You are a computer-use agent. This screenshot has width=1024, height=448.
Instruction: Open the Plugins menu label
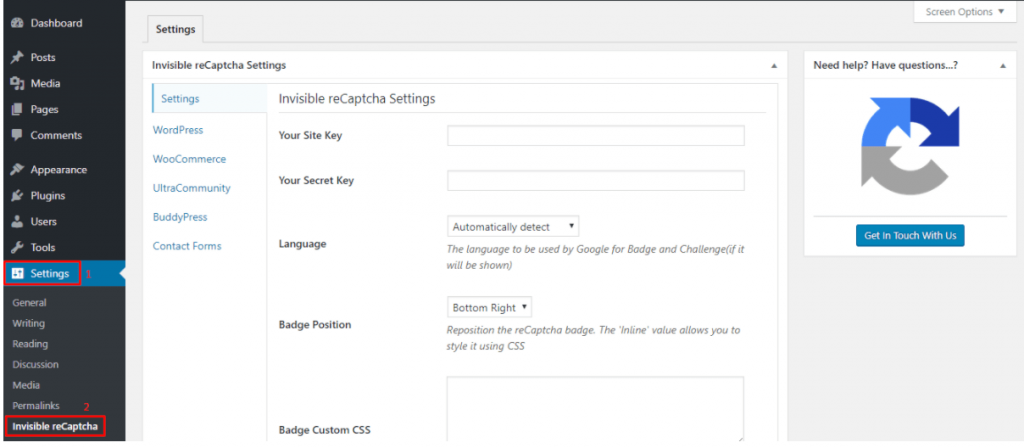point(48,196)
